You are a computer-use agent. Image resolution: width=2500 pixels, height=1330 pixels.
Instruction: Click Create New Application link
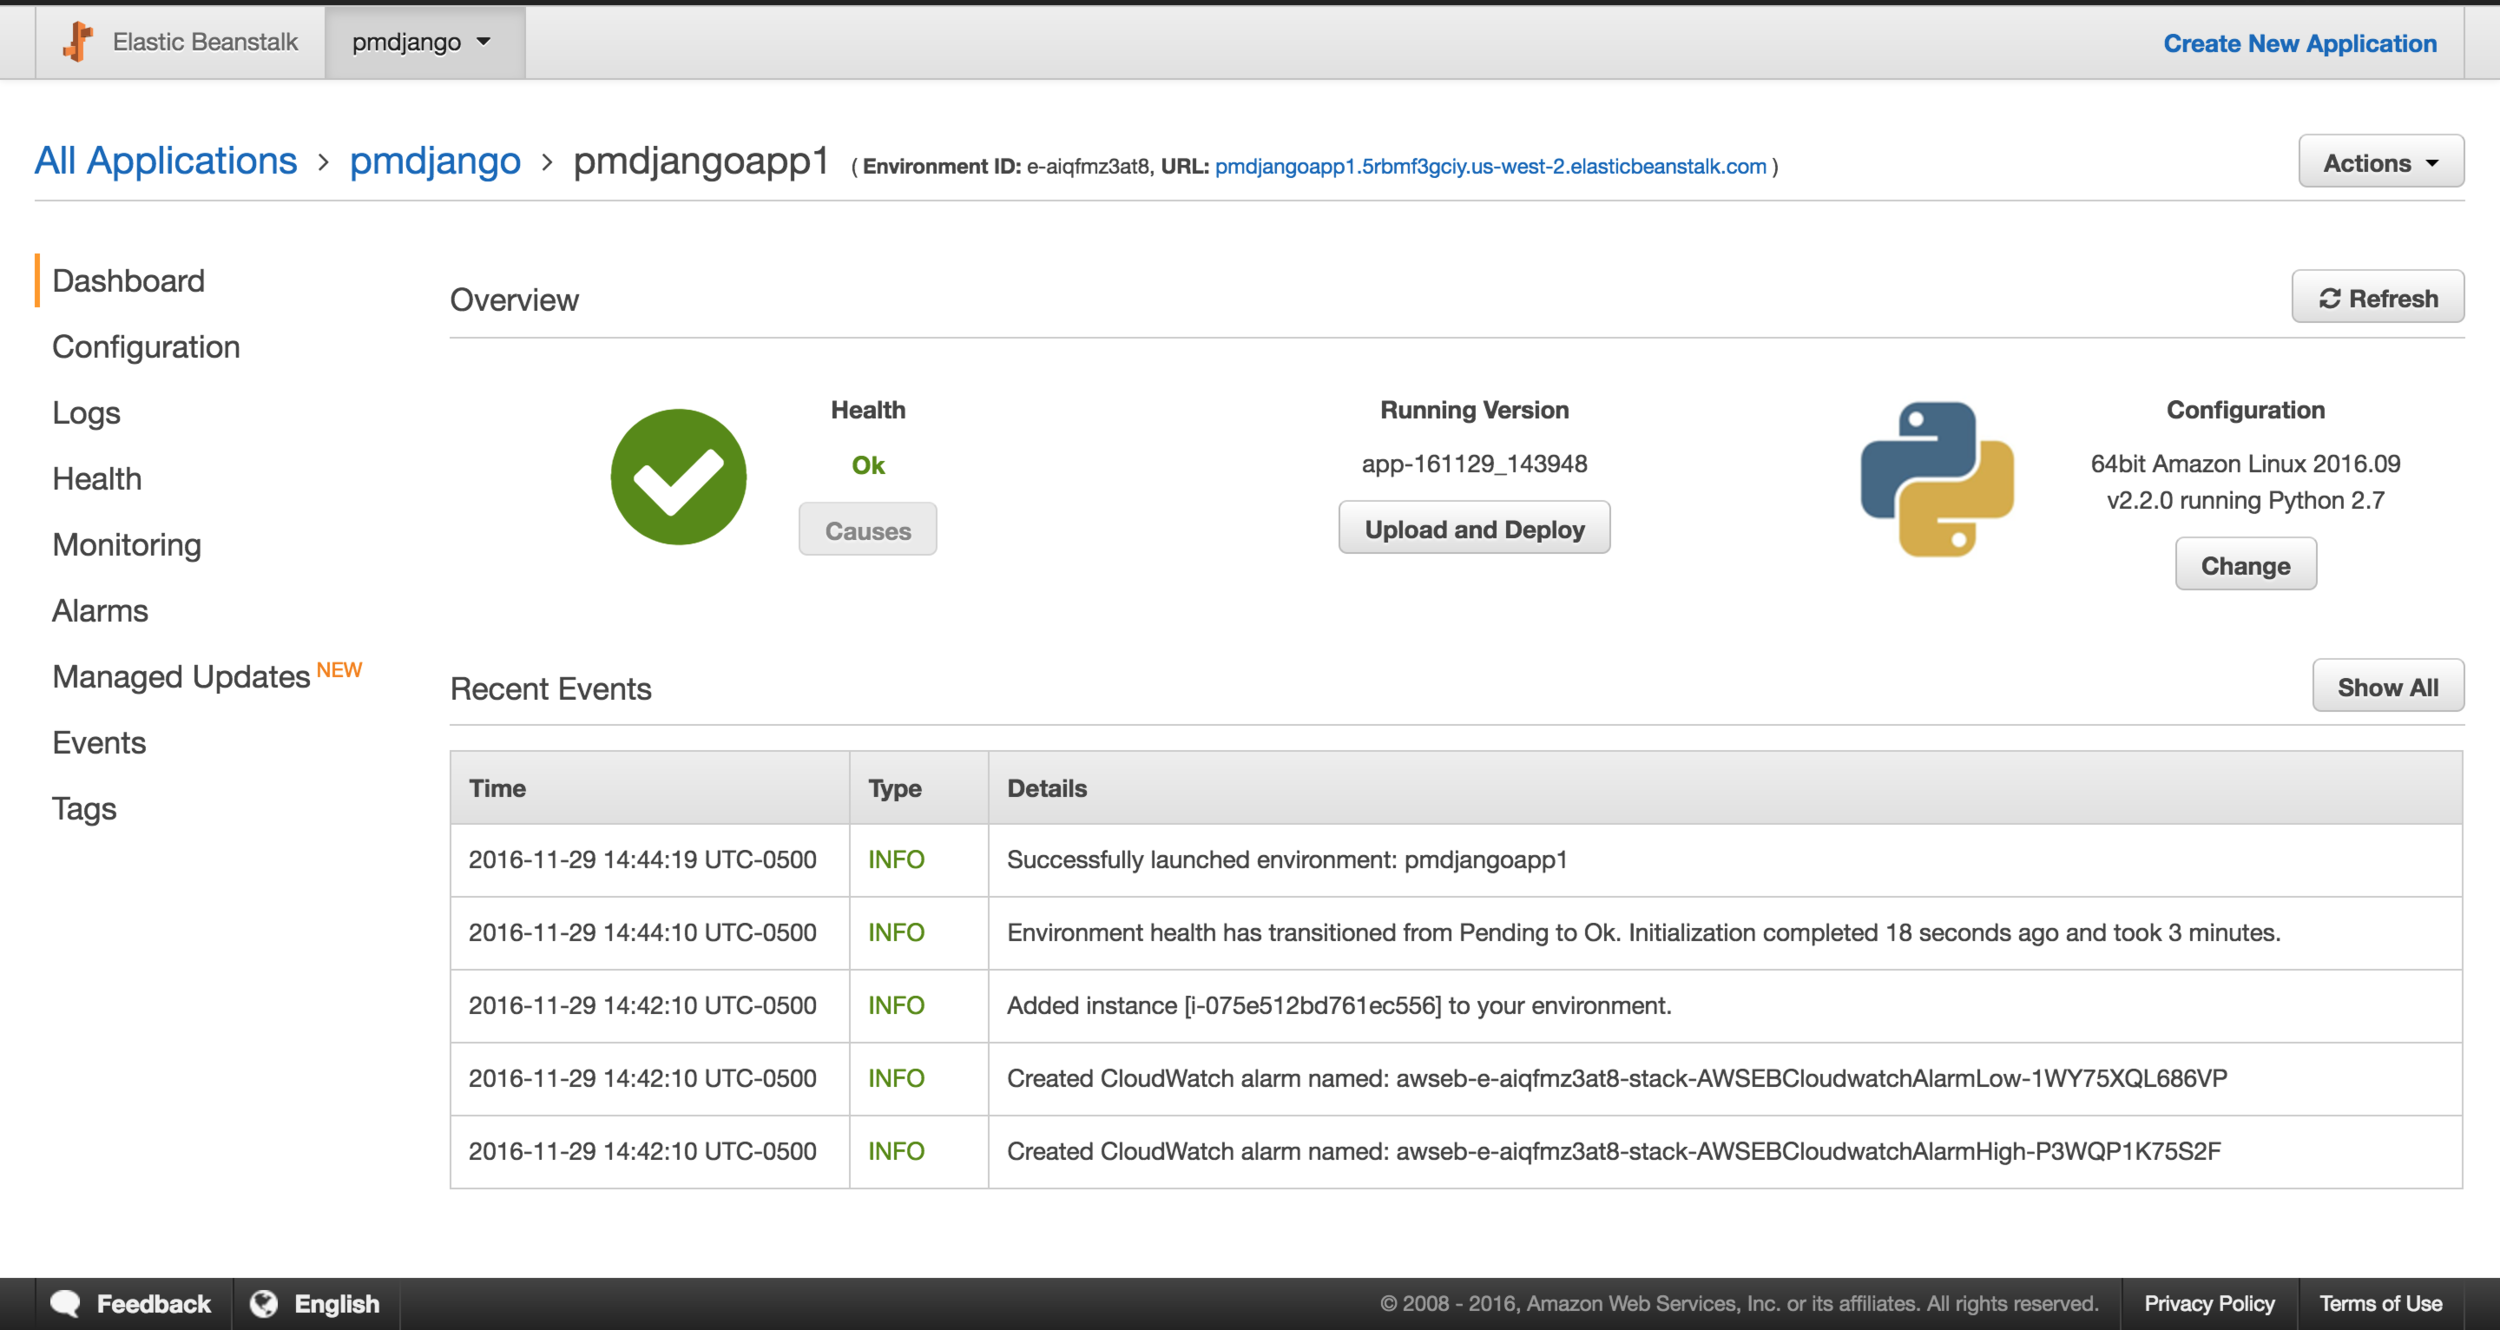coord(2299,43)
